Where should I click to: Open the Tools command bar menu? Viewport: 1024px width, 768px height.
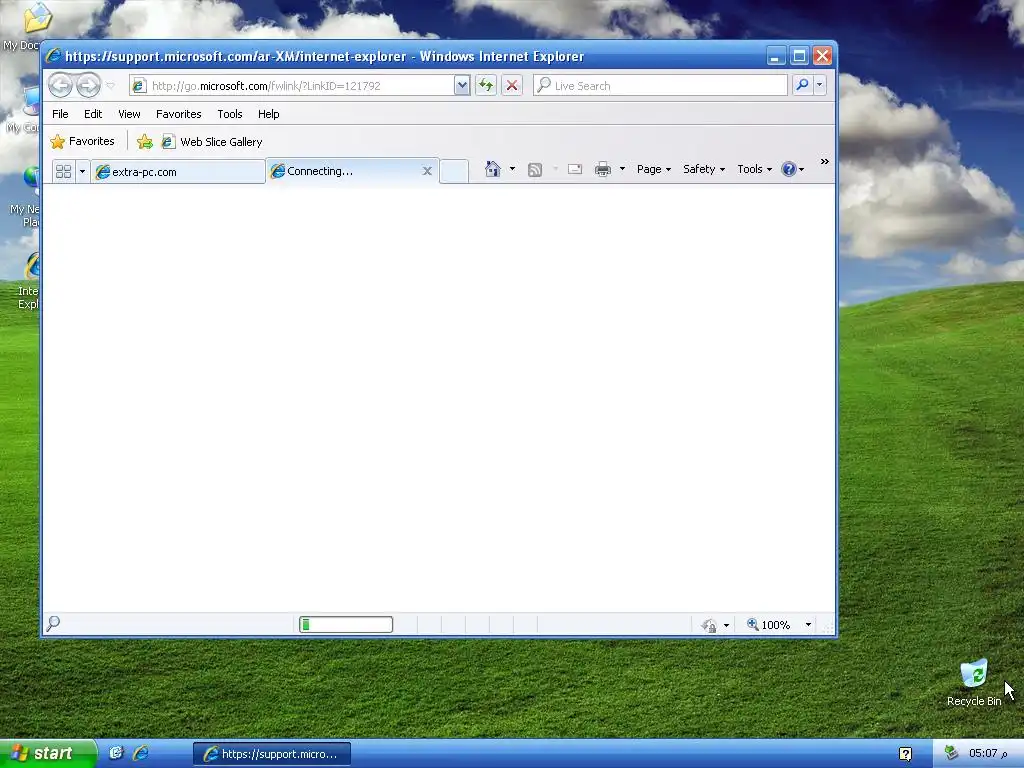click(754, 169)
